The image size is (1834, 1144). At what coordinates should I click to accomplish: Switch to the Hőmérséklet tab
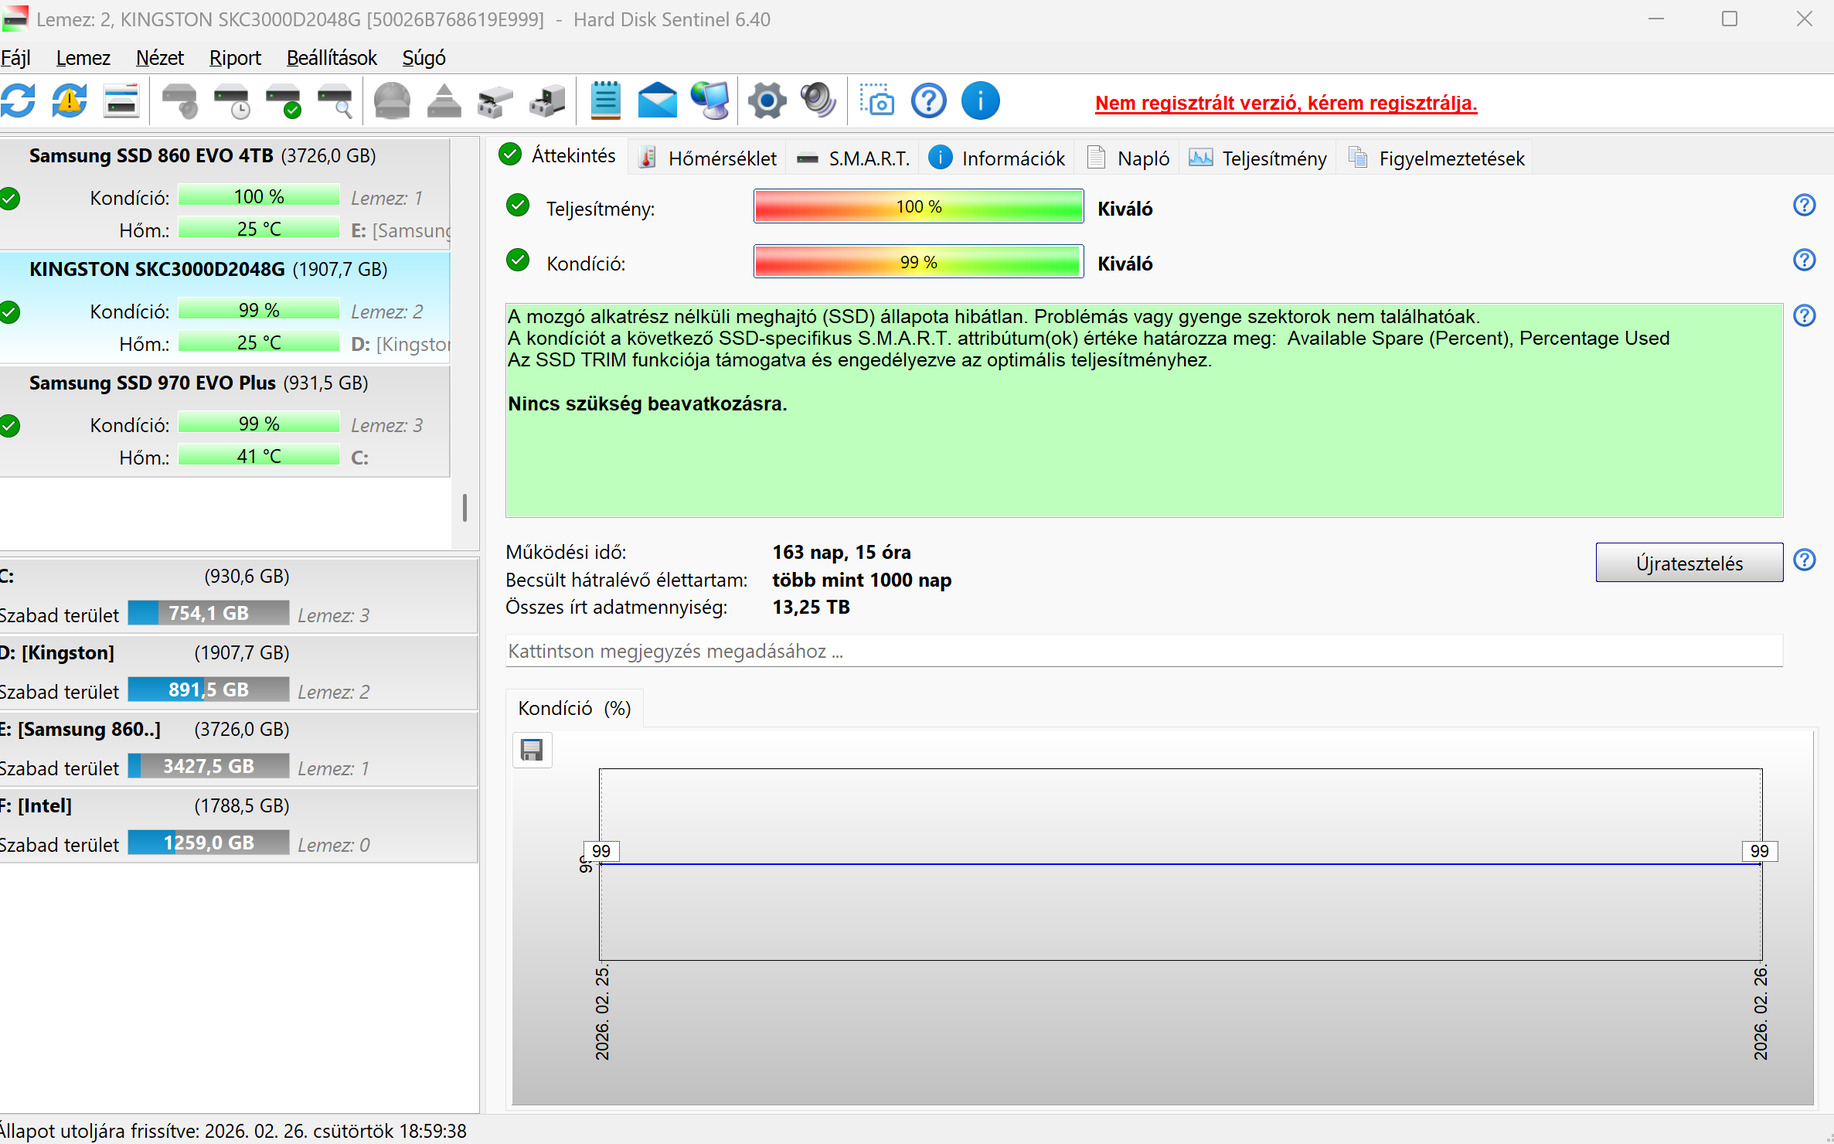(708, 158)
